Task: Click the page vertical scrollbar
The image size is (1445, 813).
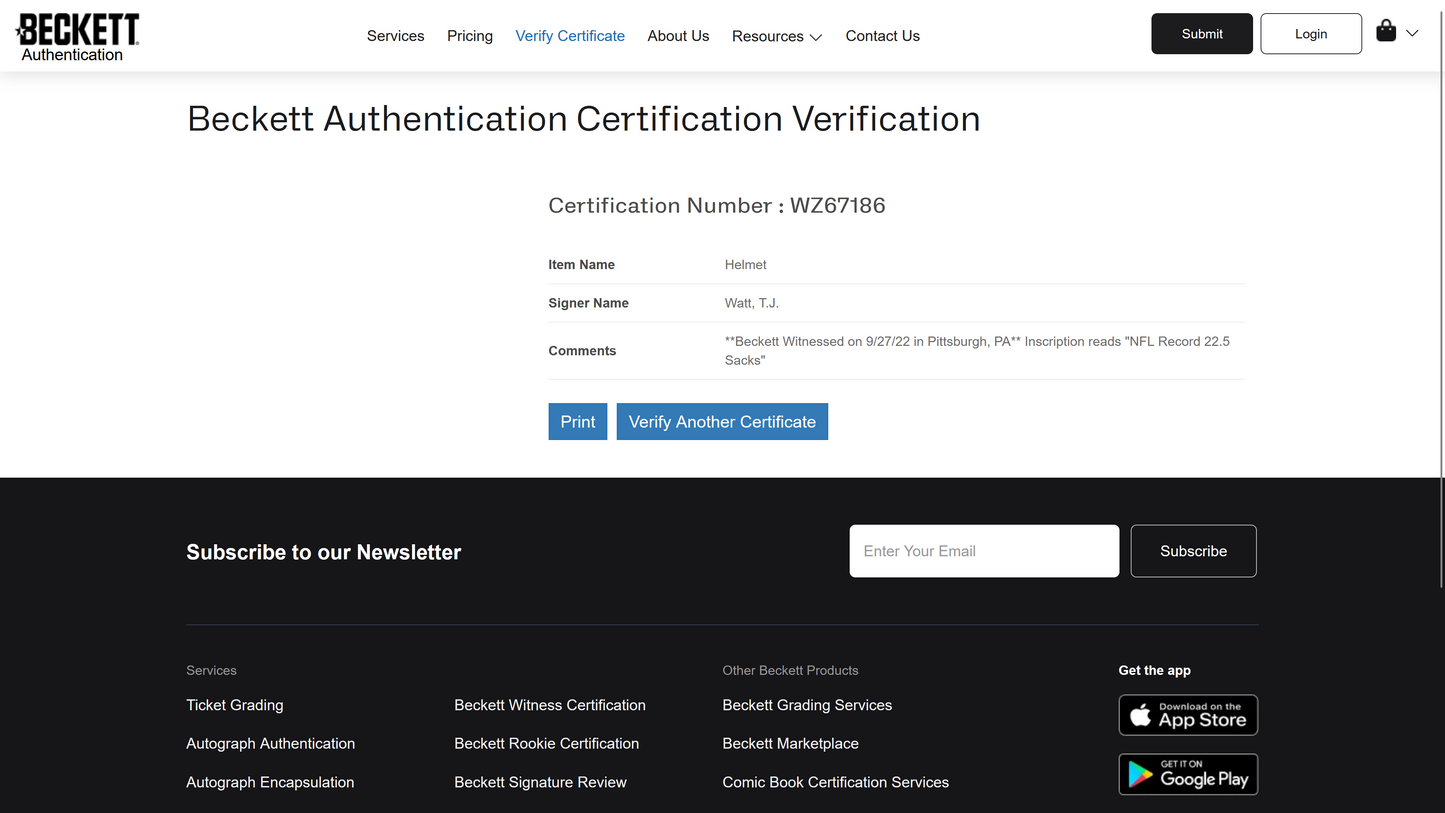Action: (1440, 300)
